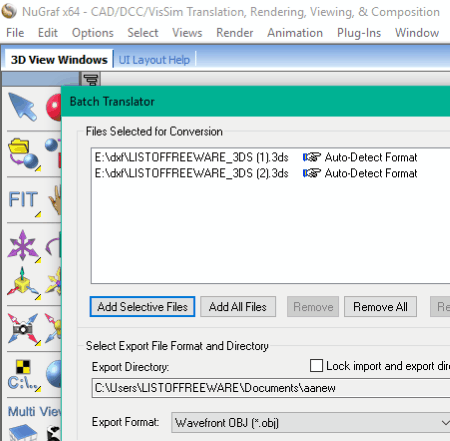The image size is (450, 441).
Task: Click the Remove All button
Action: pyautogui.click(x=380, y=307)
